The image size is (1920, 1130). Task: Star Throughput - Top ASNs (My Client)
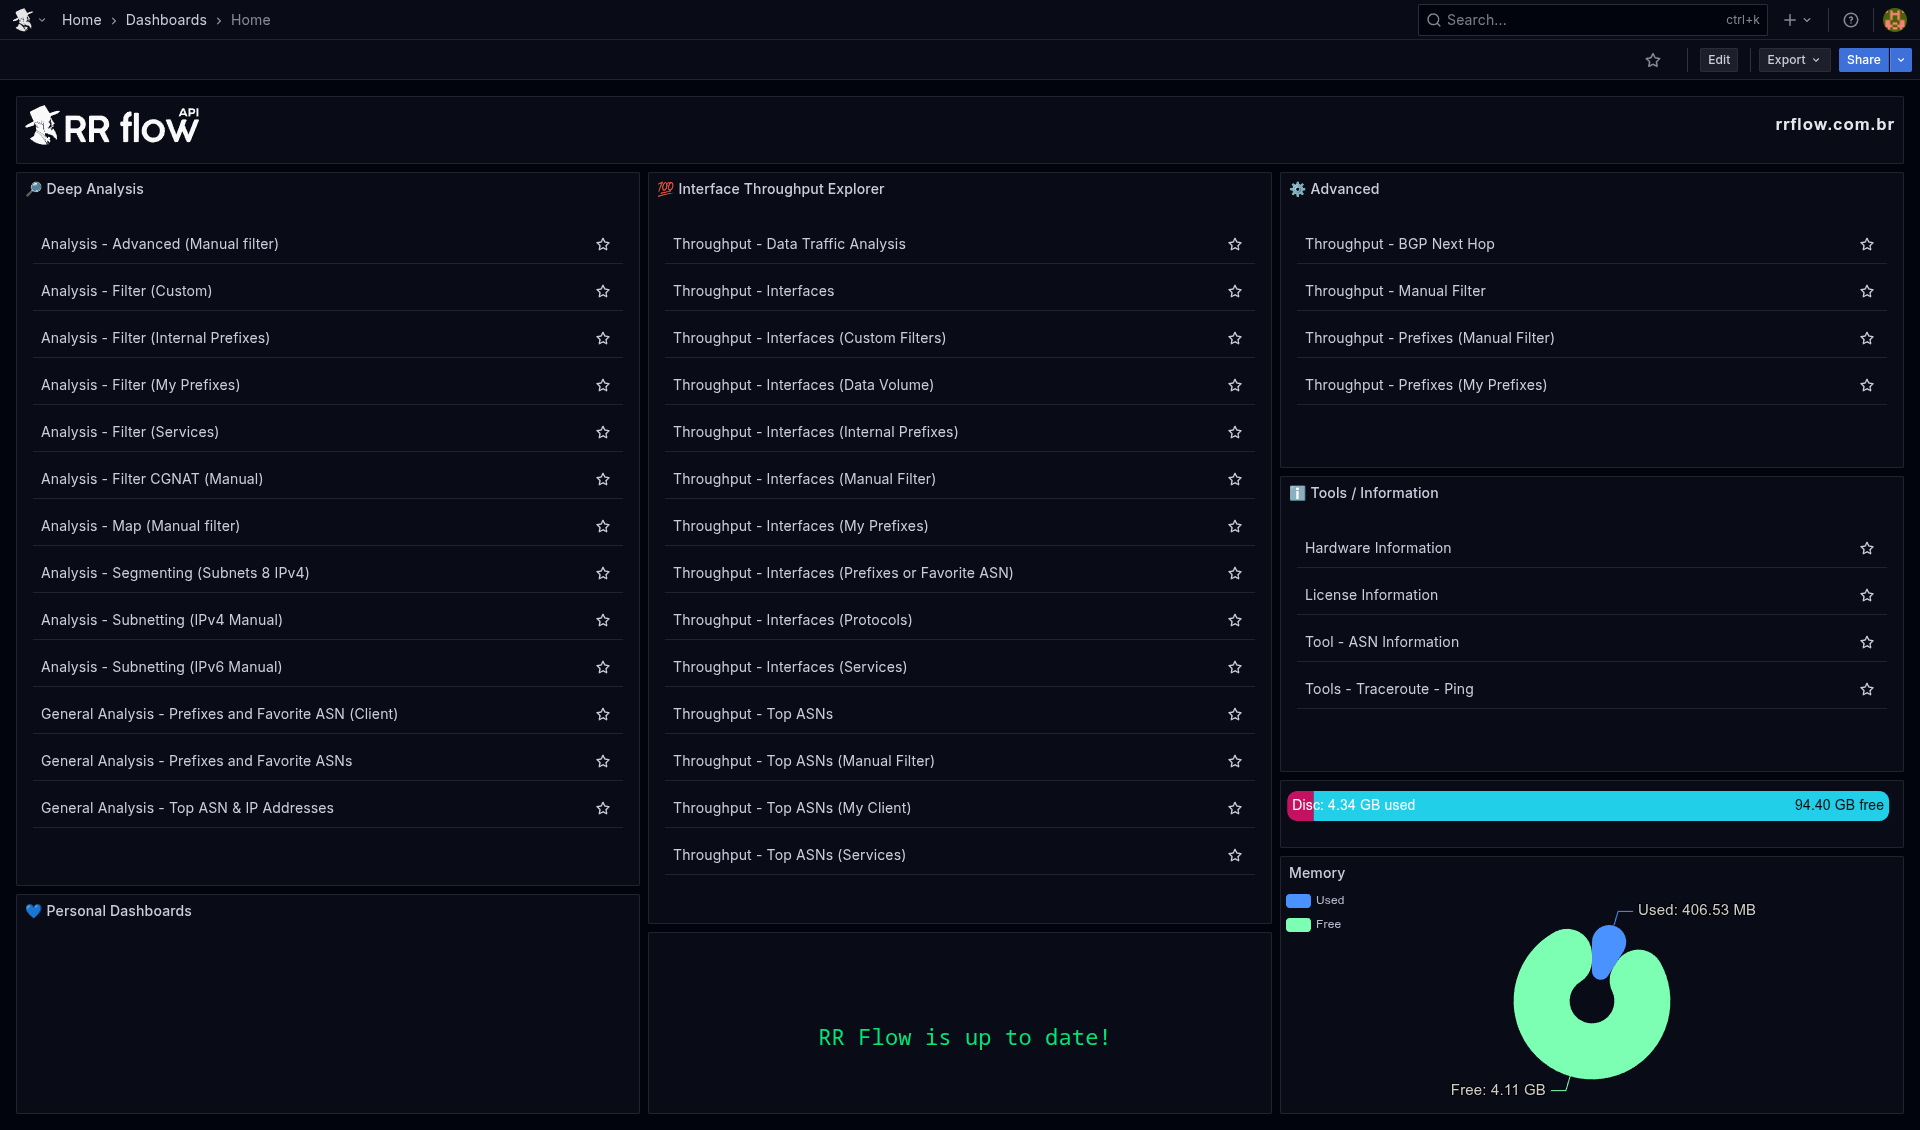[x=1235, y=808]
